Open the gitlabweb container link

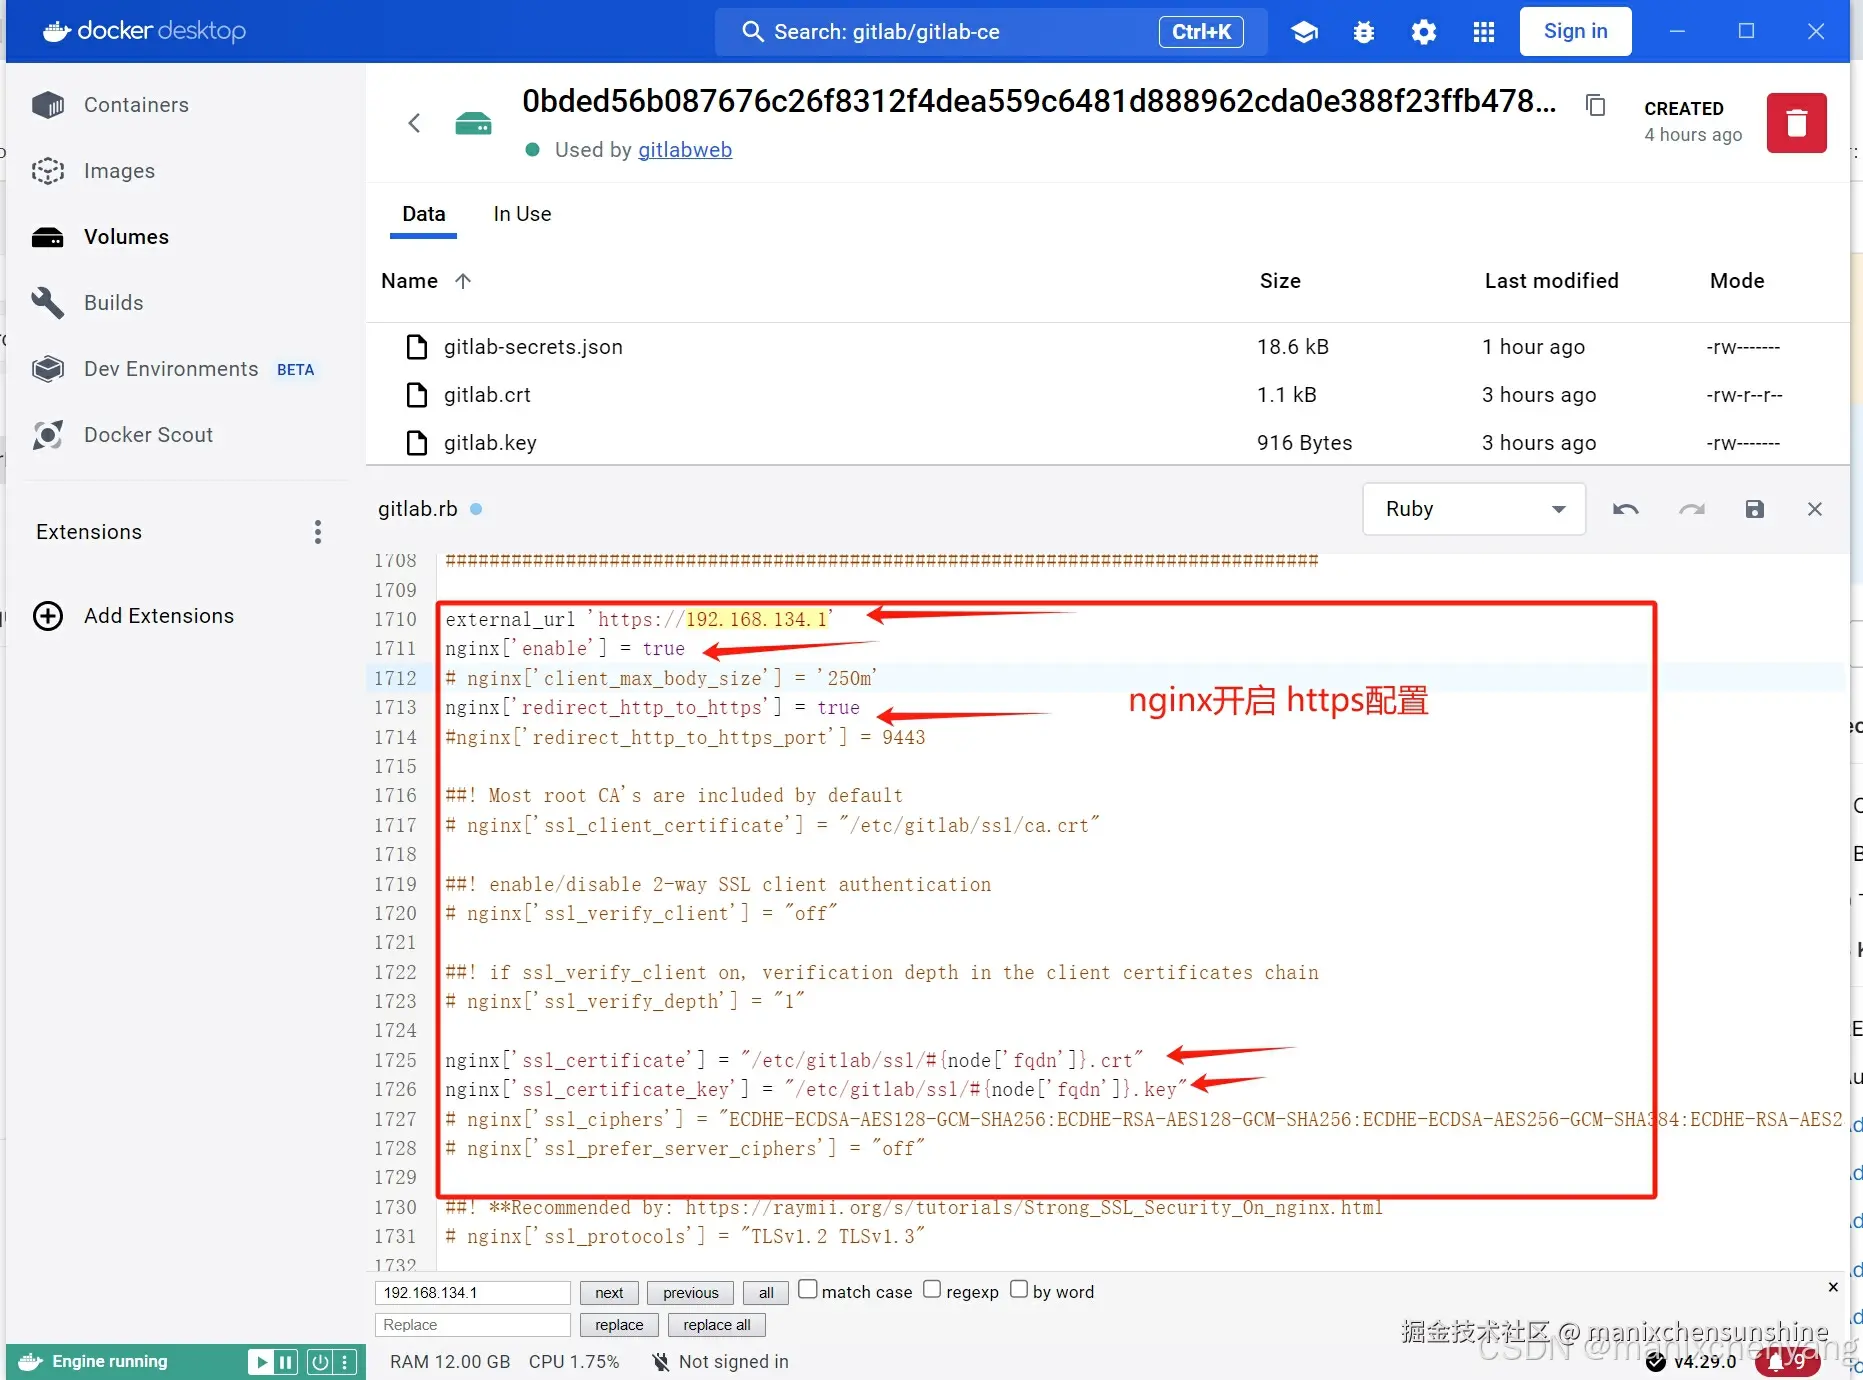pos(685,150)
